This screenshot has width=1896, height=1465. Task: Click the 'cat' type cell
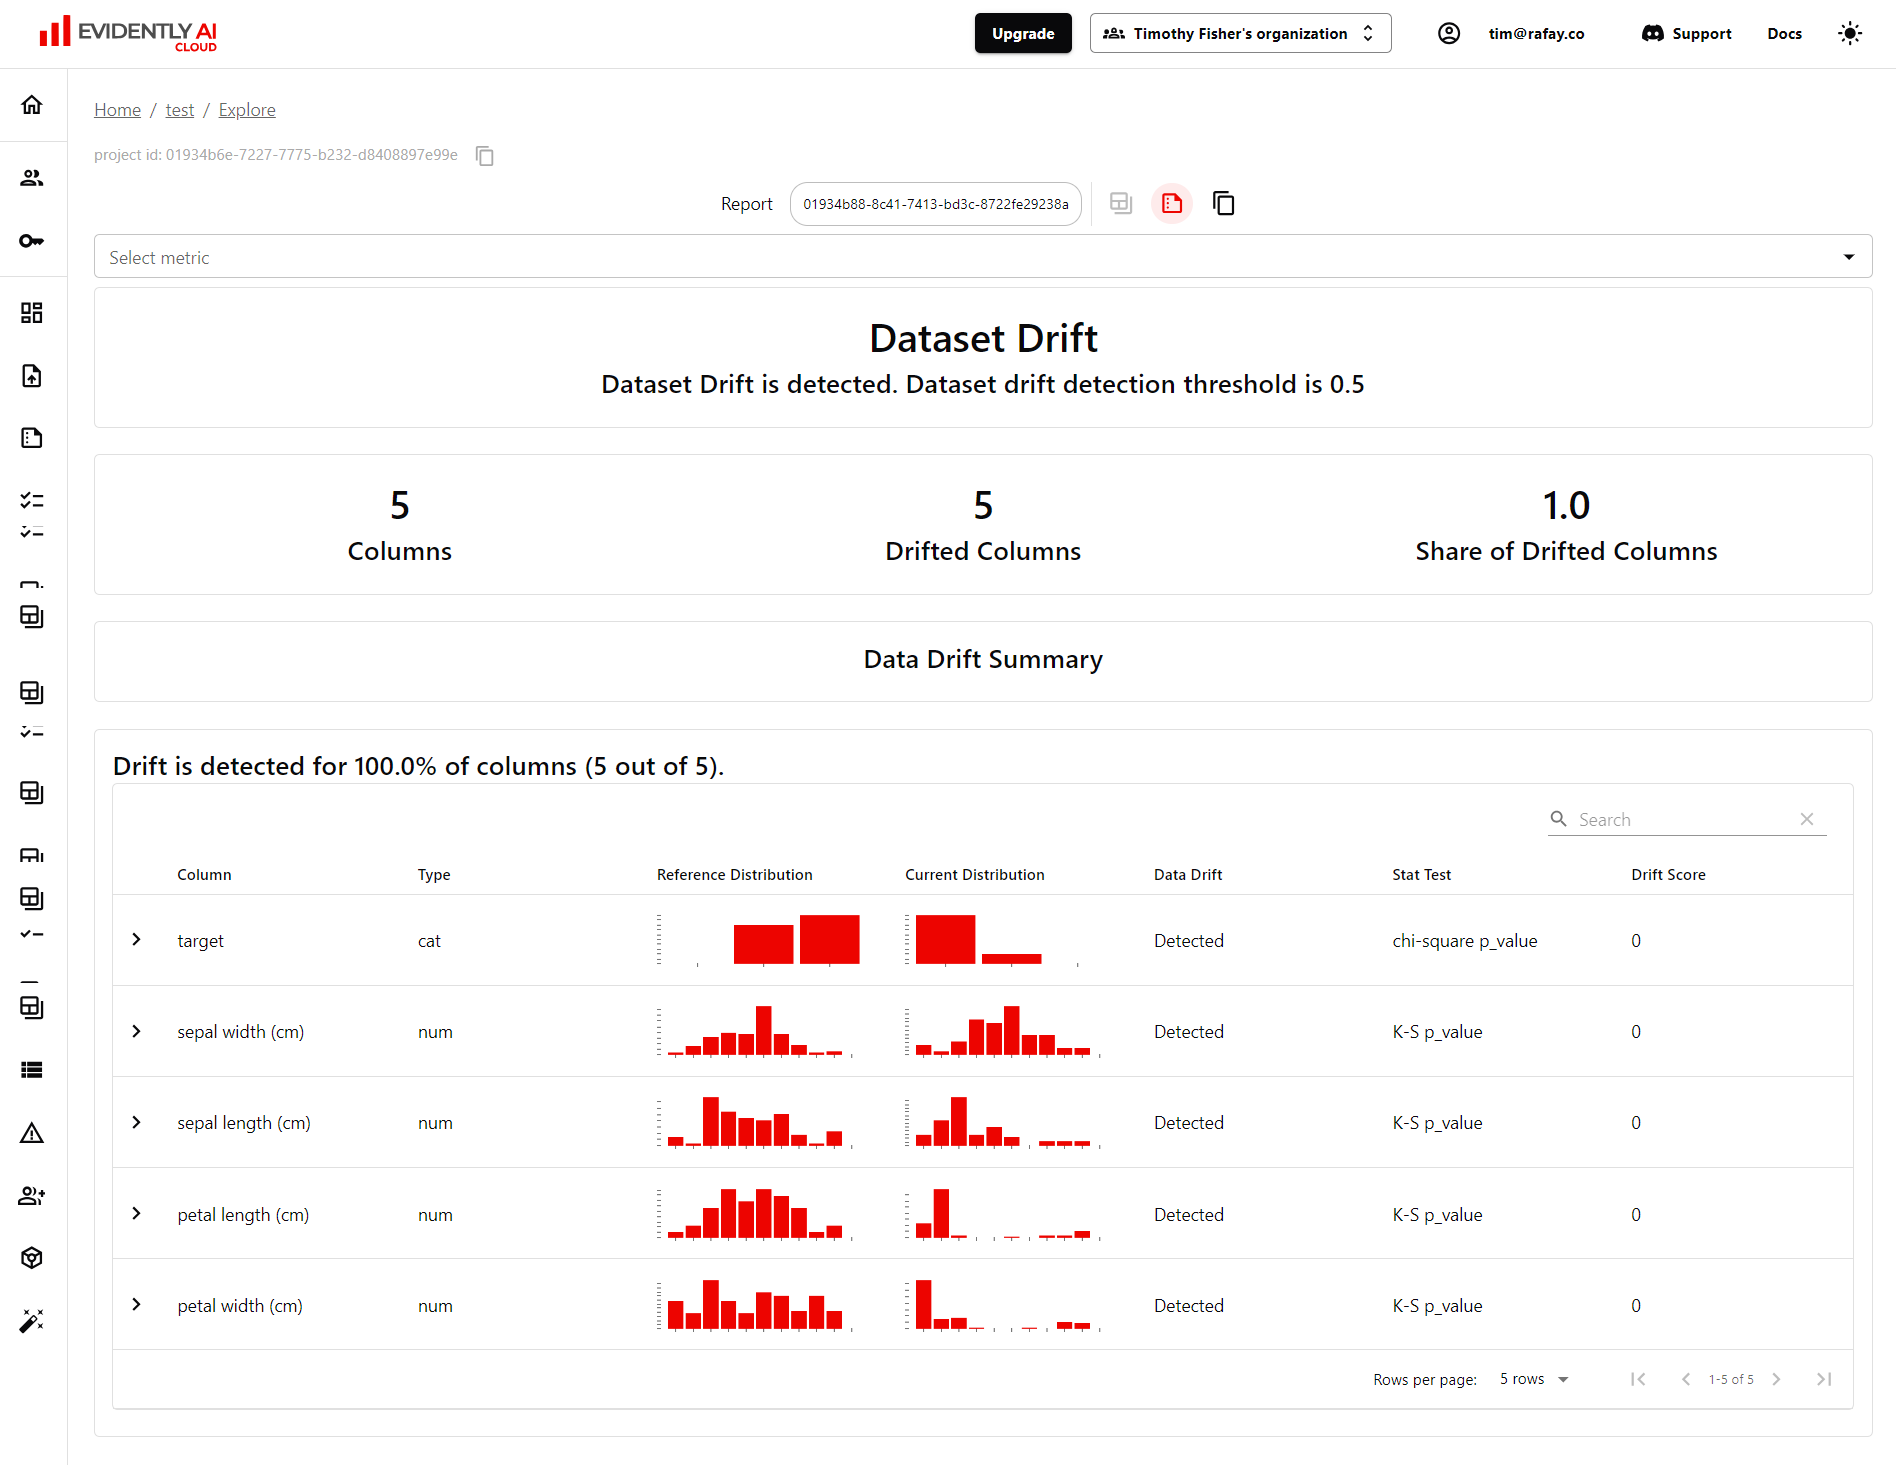pos(429,941)
